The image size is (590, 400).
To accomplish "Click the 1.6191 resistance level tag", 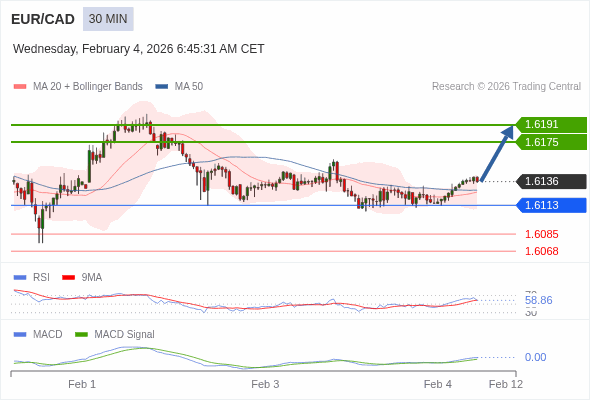I will pyautogui.click(x=551, y=125).
